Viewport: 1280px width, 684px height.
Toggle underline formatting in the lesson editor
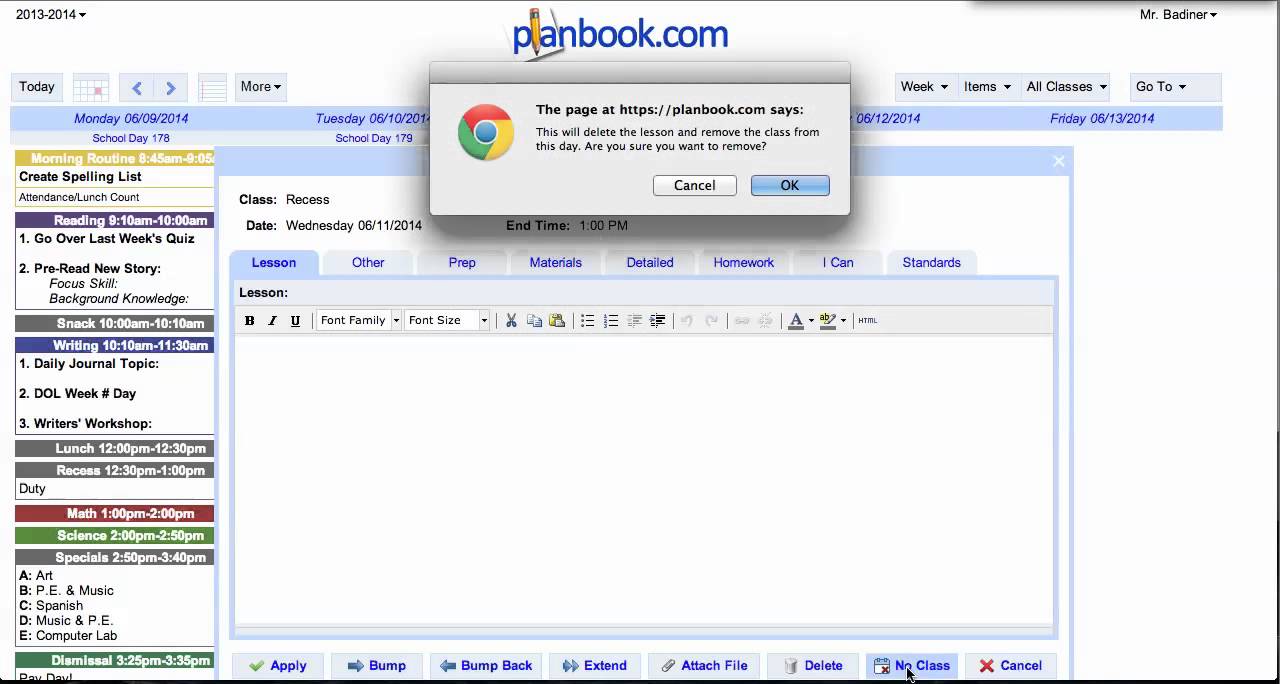point(295,321)
